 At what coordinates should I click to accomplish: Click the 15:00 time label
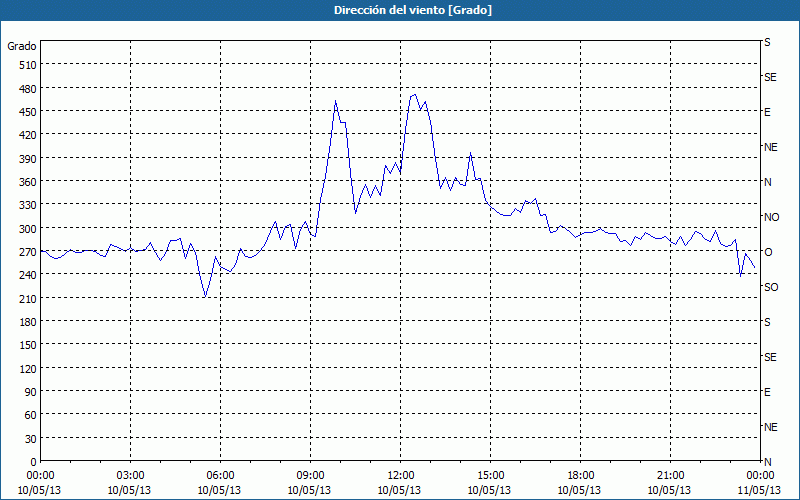click(490, 476)
